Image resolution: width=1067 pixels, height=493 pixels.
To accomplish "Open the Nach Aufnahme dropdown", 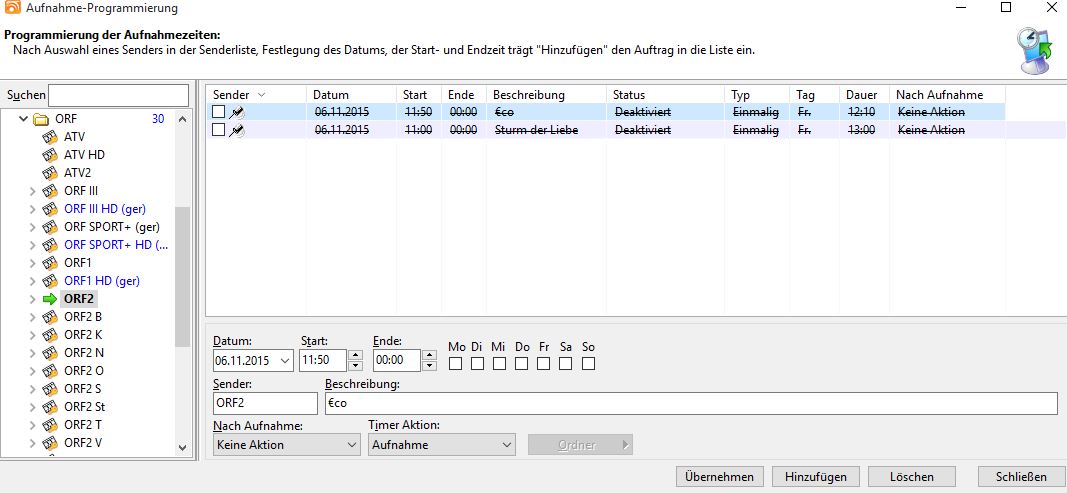I will click(287, 445).
